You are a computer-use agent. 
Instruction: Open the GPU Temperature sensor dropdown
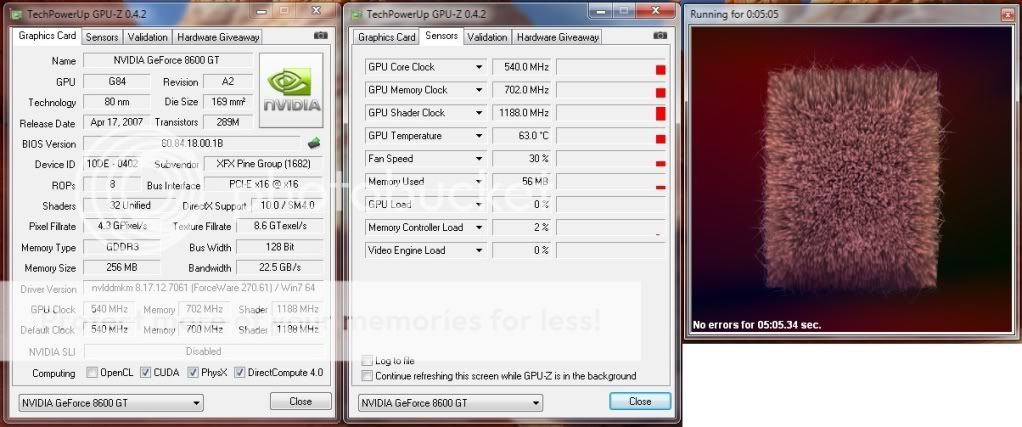point(479,136)
